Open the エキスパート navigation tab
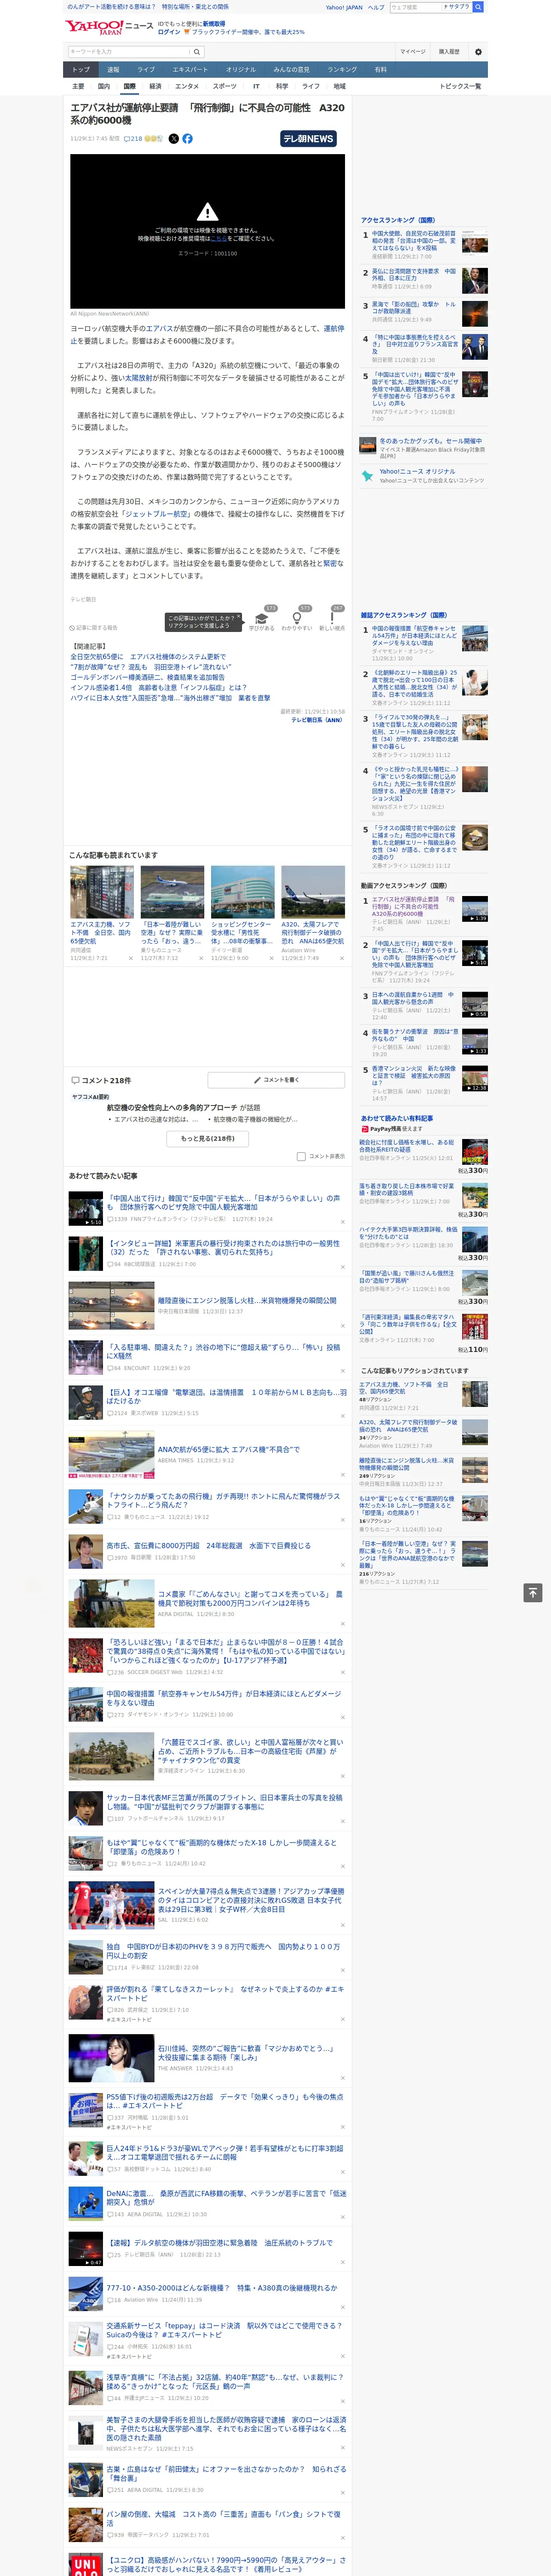The height and width of the screenshot is (2576, 551). [190, 70]
